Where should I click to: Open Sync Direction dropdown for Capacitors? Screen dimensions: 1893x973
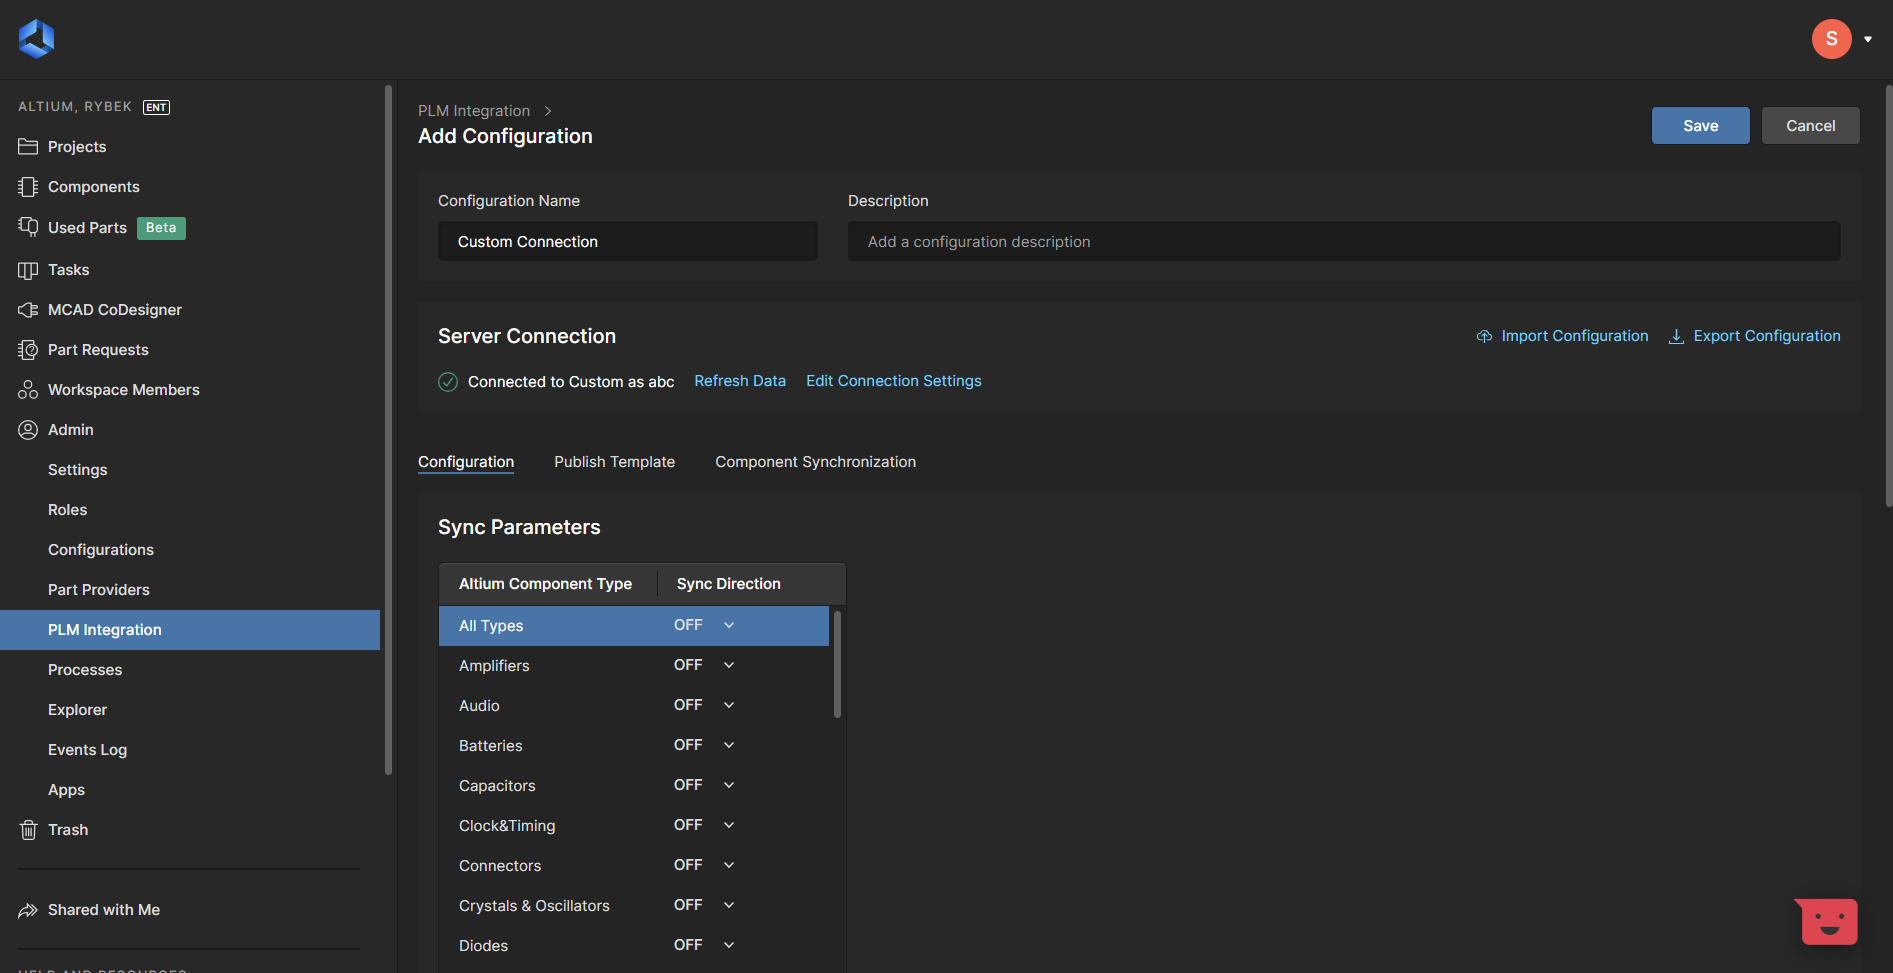[x=729, y=785]
